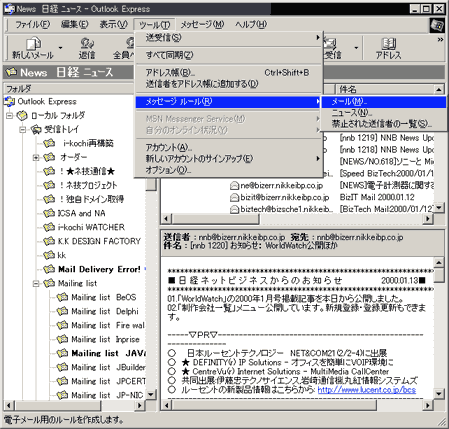This screenshot has width=449, height=429.
Task: Select Mailing list Fire wall folder icon
Action: point(62,325)
